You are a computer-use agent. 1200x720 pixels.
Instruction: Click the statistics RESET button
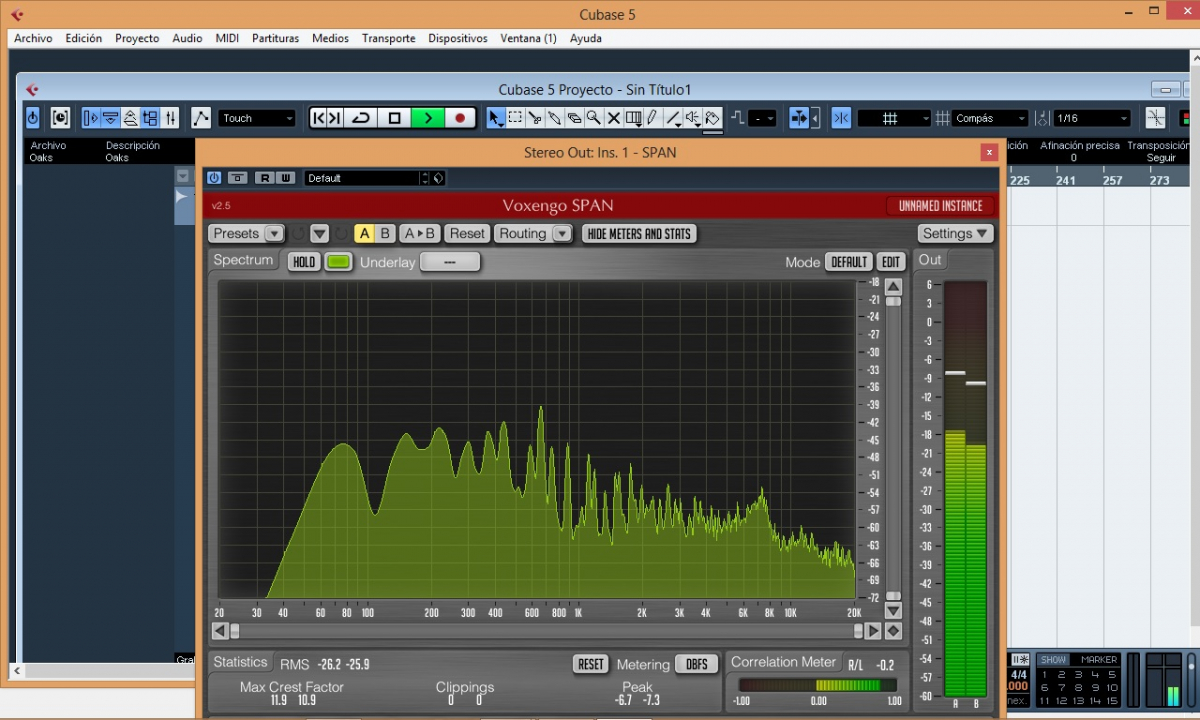pos(591,664)
